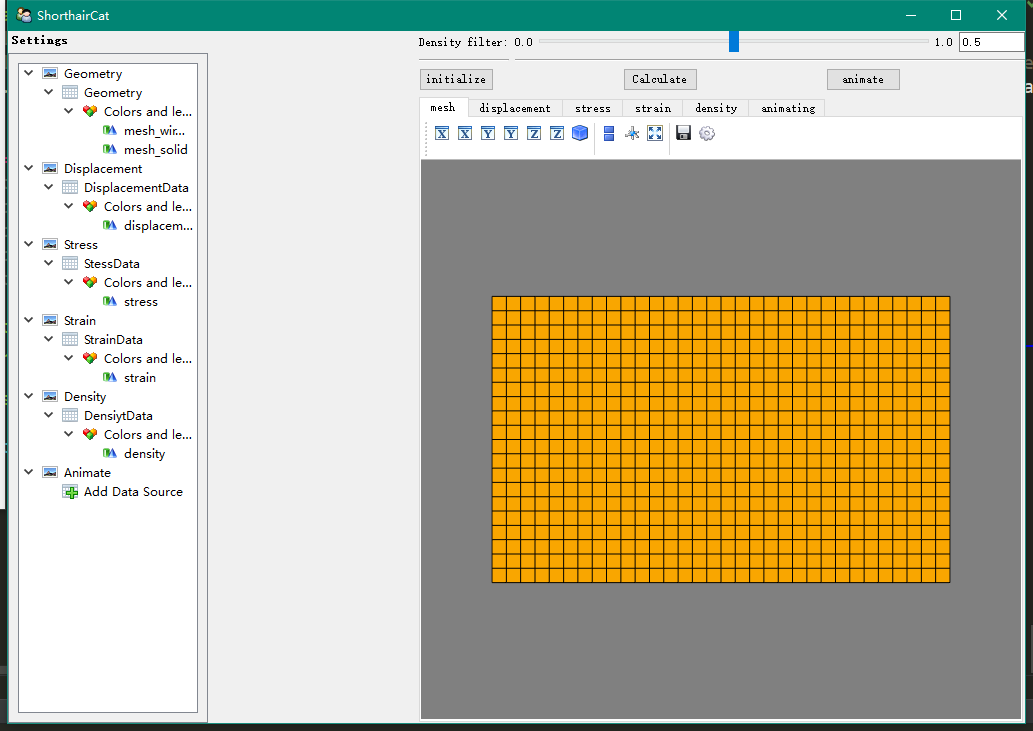Click the full-screen expand arrows icon

click(655, 134)
